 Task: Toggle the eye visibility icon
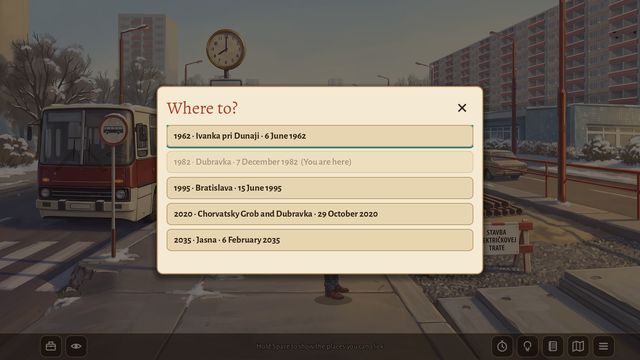click(x=76, y=347)
